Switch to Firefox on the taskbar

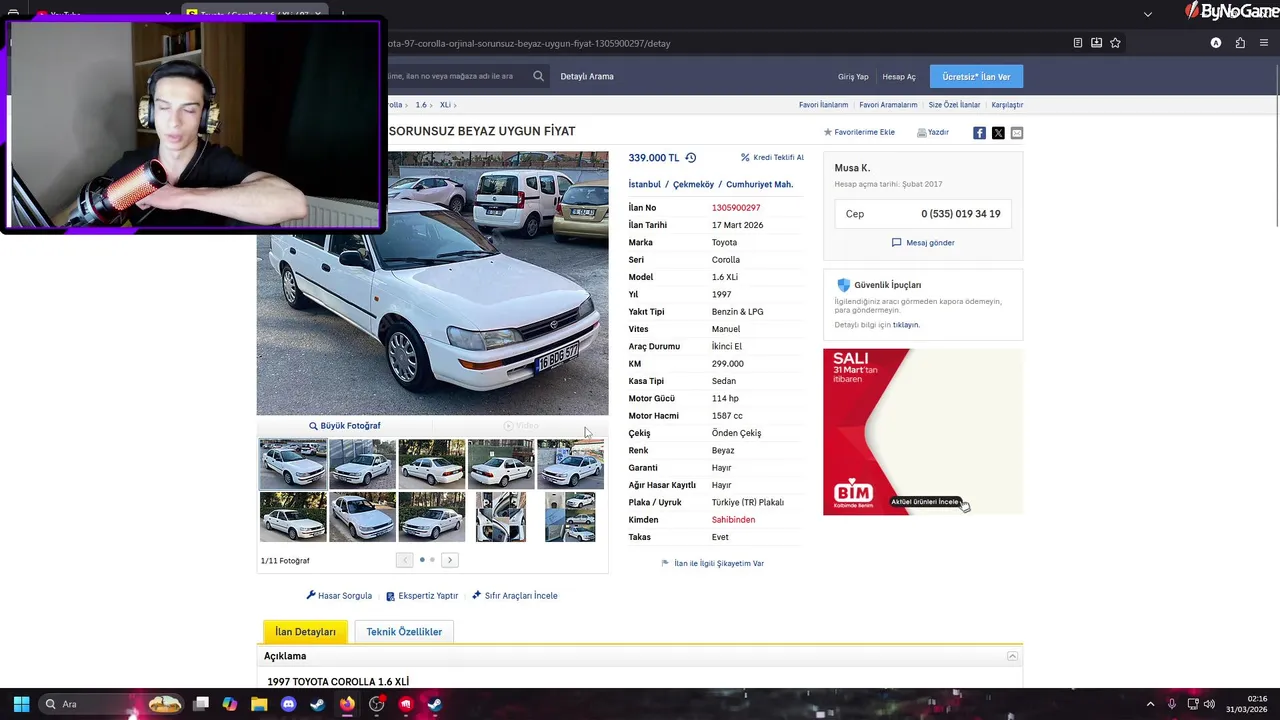click(x=347, y=704)
